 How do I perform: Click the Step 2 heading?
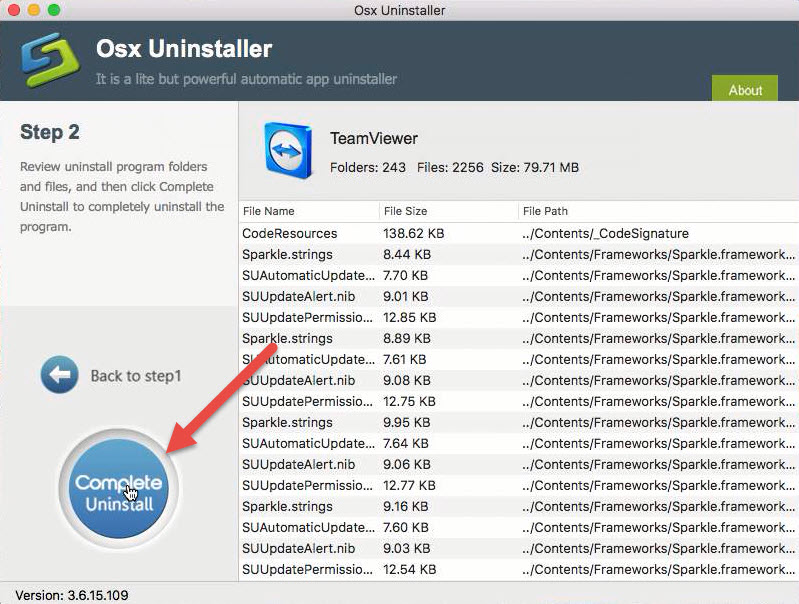[49, 133]
